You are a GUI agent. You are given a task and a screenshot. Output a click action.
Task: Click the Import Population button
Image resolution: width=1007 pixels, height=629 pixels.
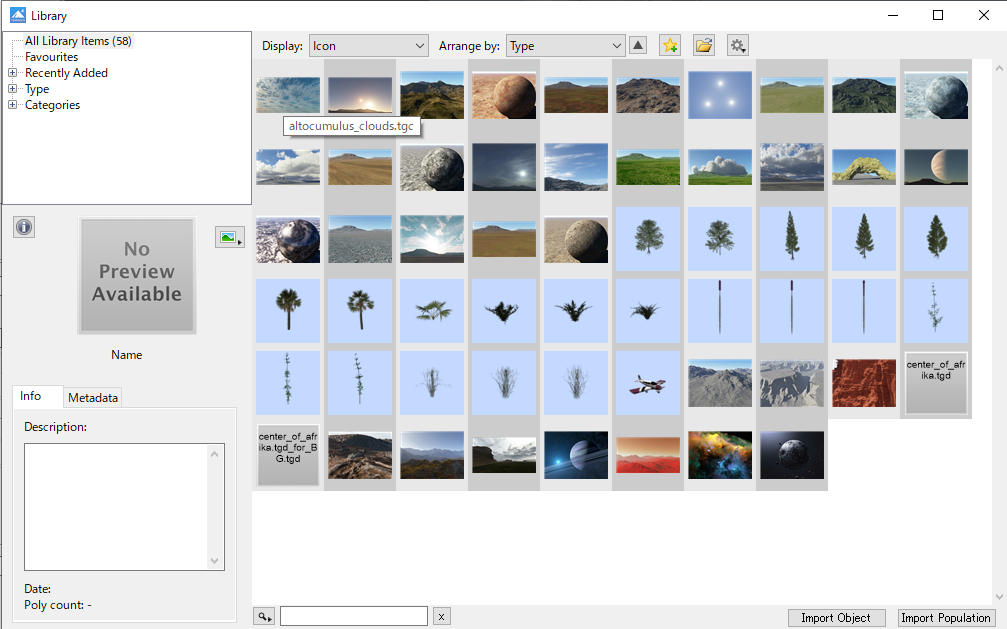[x=945, y=617]
